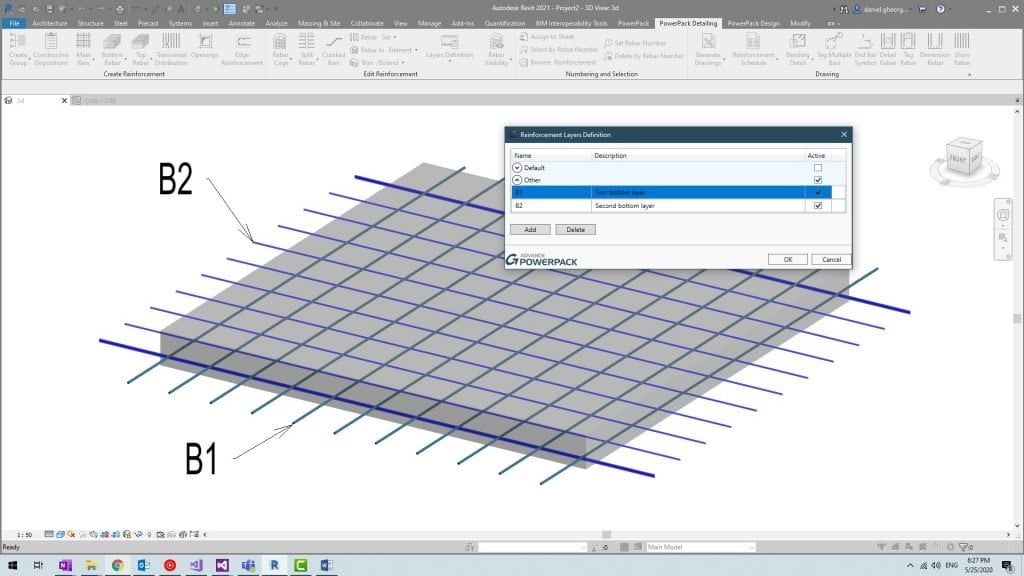Click the Rebar Cage tool

280,50
